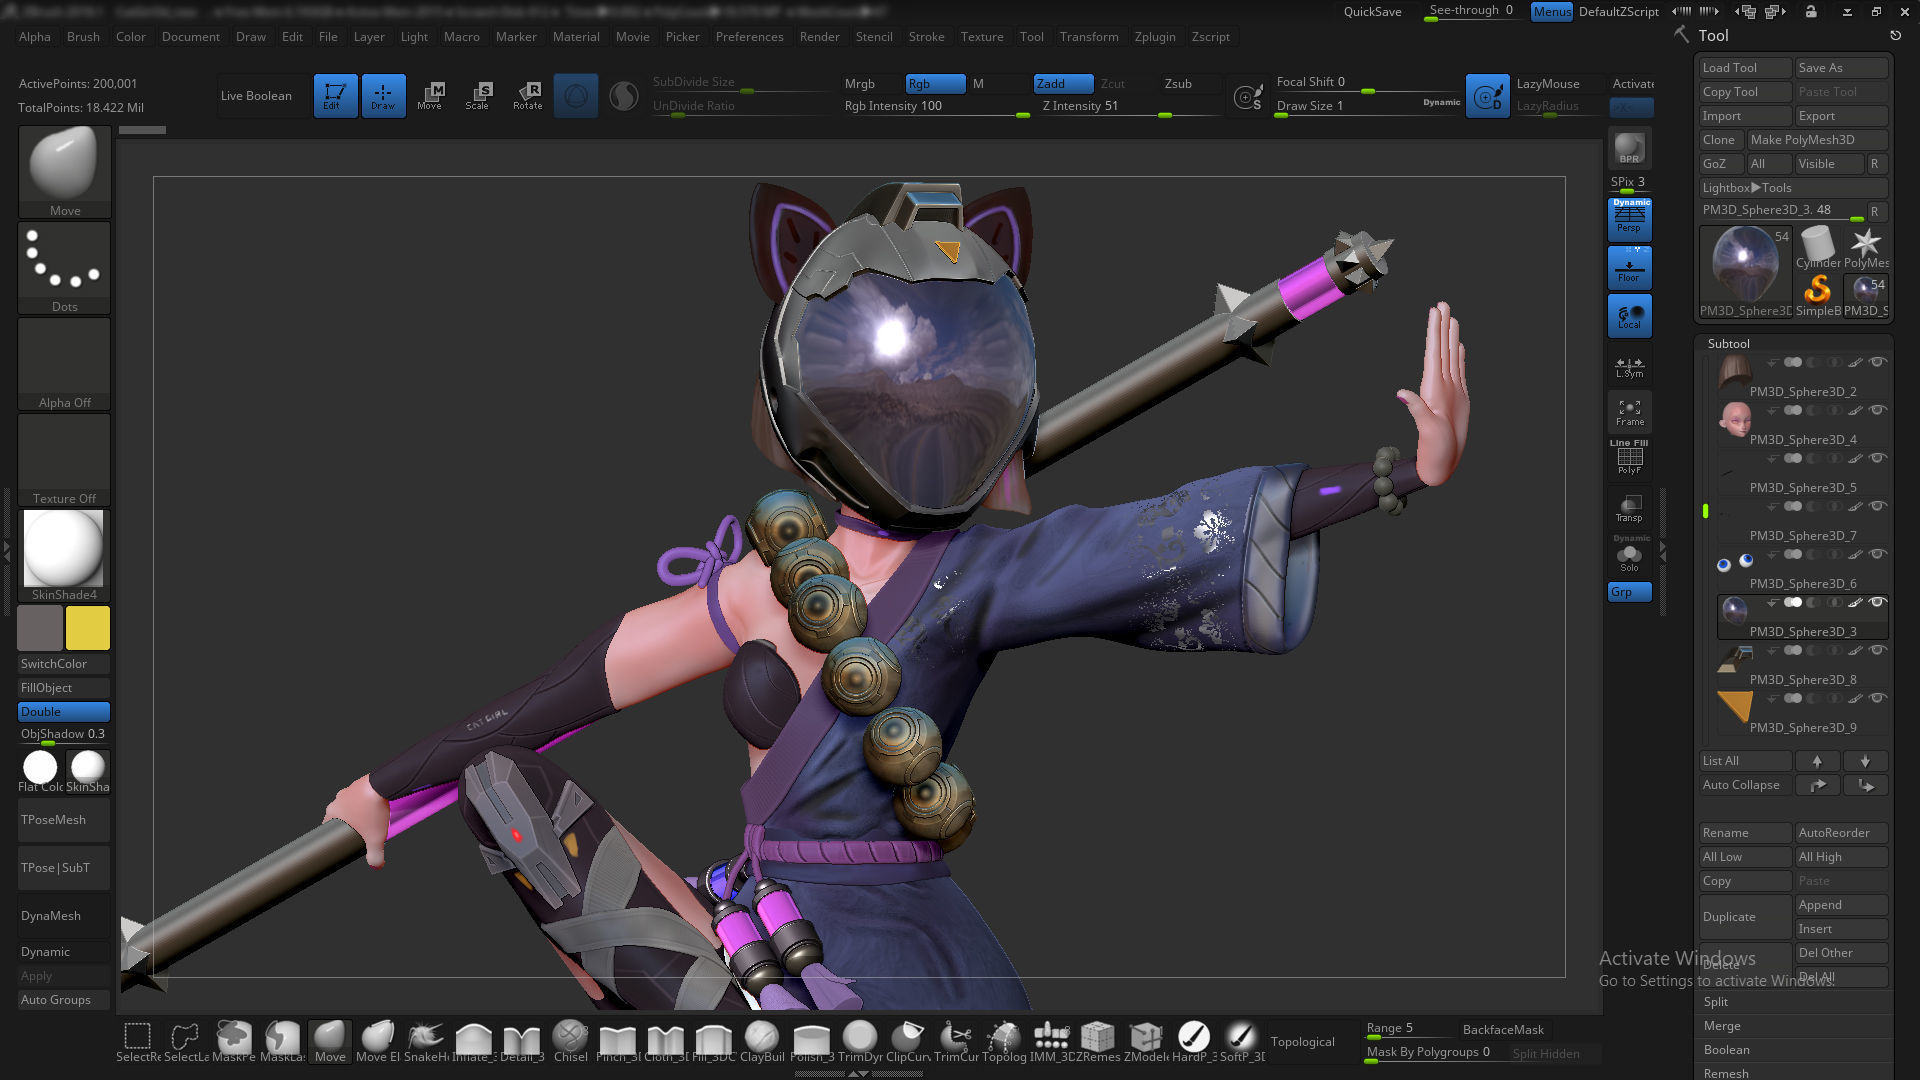Collapse the Tool palette header
Image resolution: width=1920 pixels, height=1080 pixels.
(1713, 35)
